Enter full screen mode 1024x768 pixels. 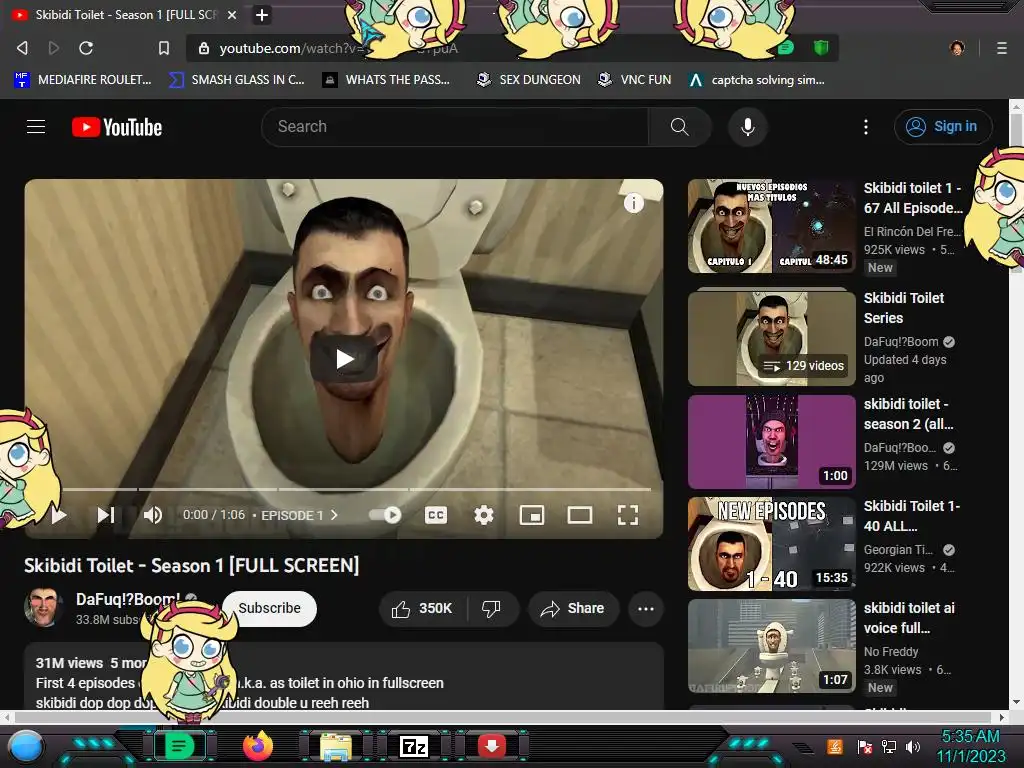(x=628, y=515)
